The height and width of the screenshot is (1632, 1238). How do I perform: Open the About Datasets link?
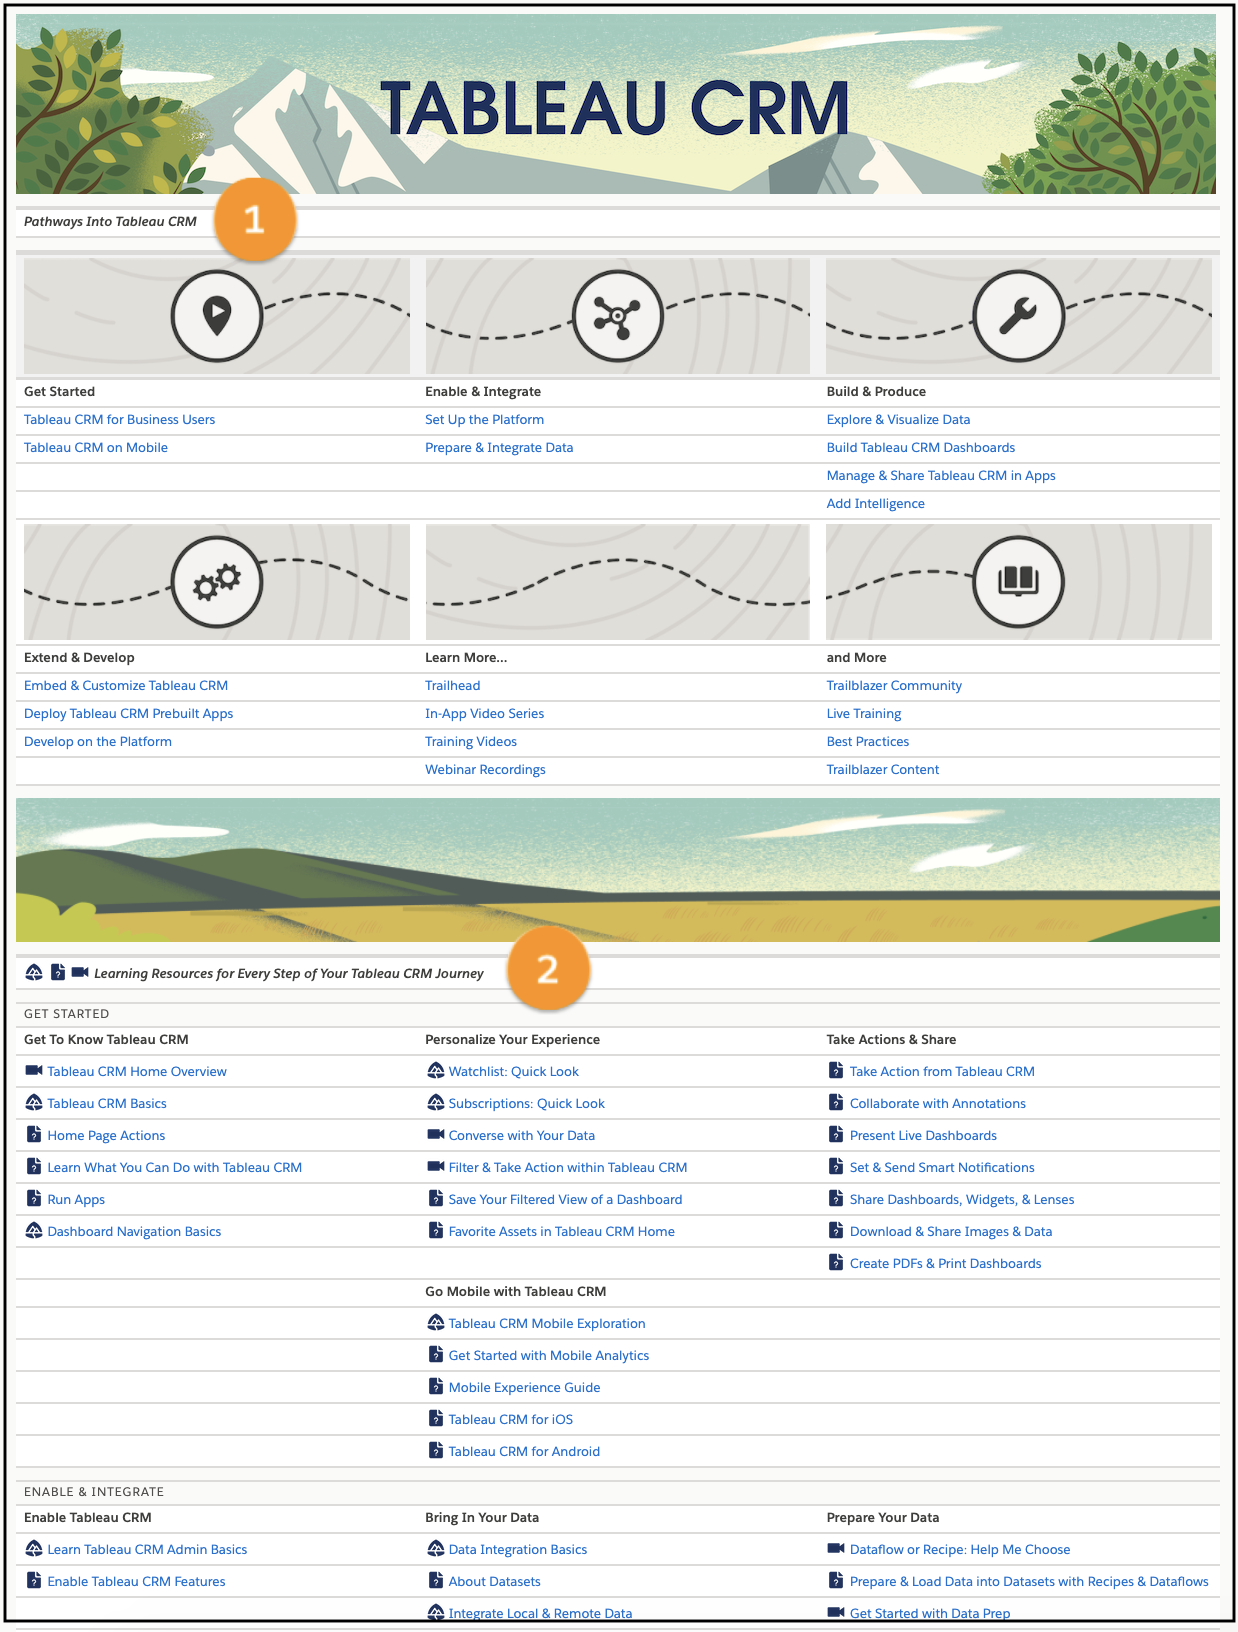point(494,1582)
